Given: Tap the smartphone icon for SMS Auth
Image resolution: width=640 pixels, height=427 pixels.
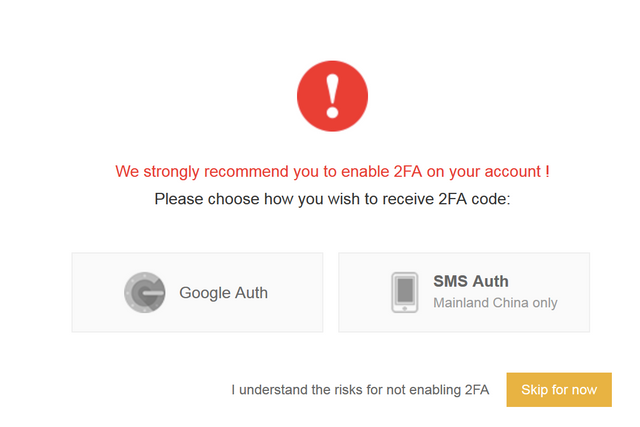Looking at the screenshot, I should (404, 292).
